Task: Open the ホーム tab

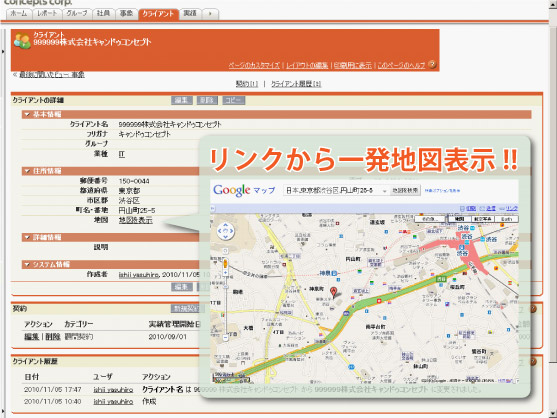Action: 19,14
